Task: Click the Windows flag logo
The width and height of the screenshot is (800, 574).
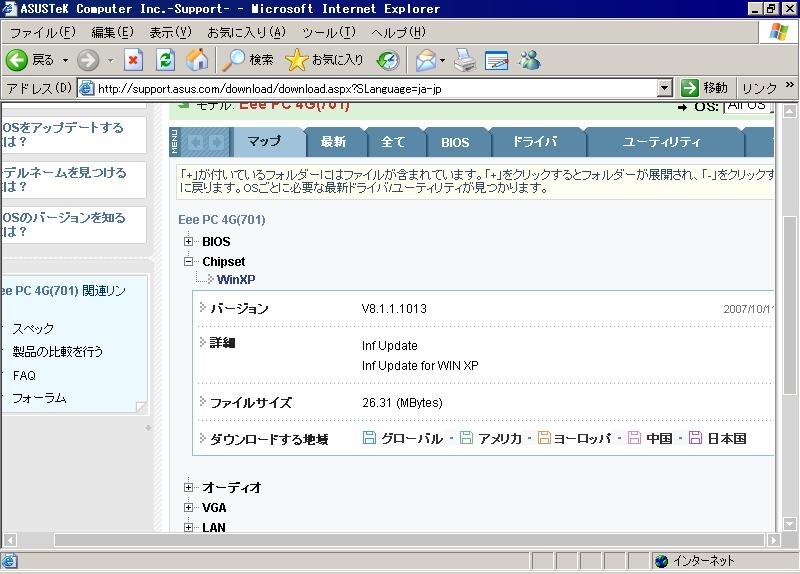Action: (779, 32)
